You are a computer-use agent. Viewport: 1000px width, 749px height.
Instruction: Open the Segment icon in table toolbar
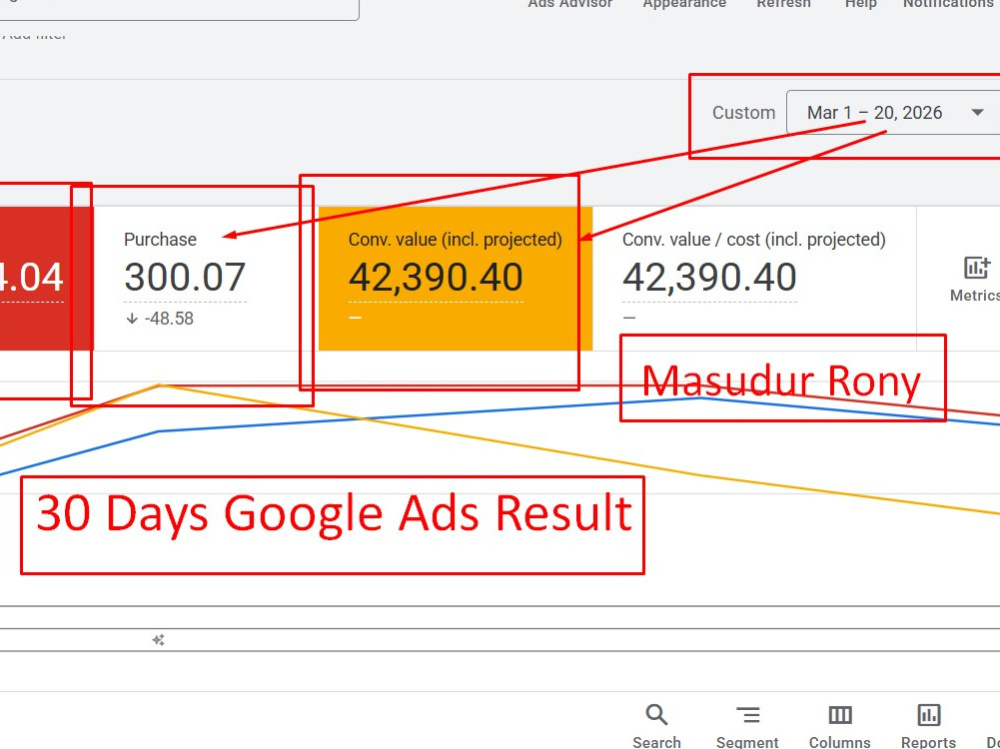pos(747,715)
